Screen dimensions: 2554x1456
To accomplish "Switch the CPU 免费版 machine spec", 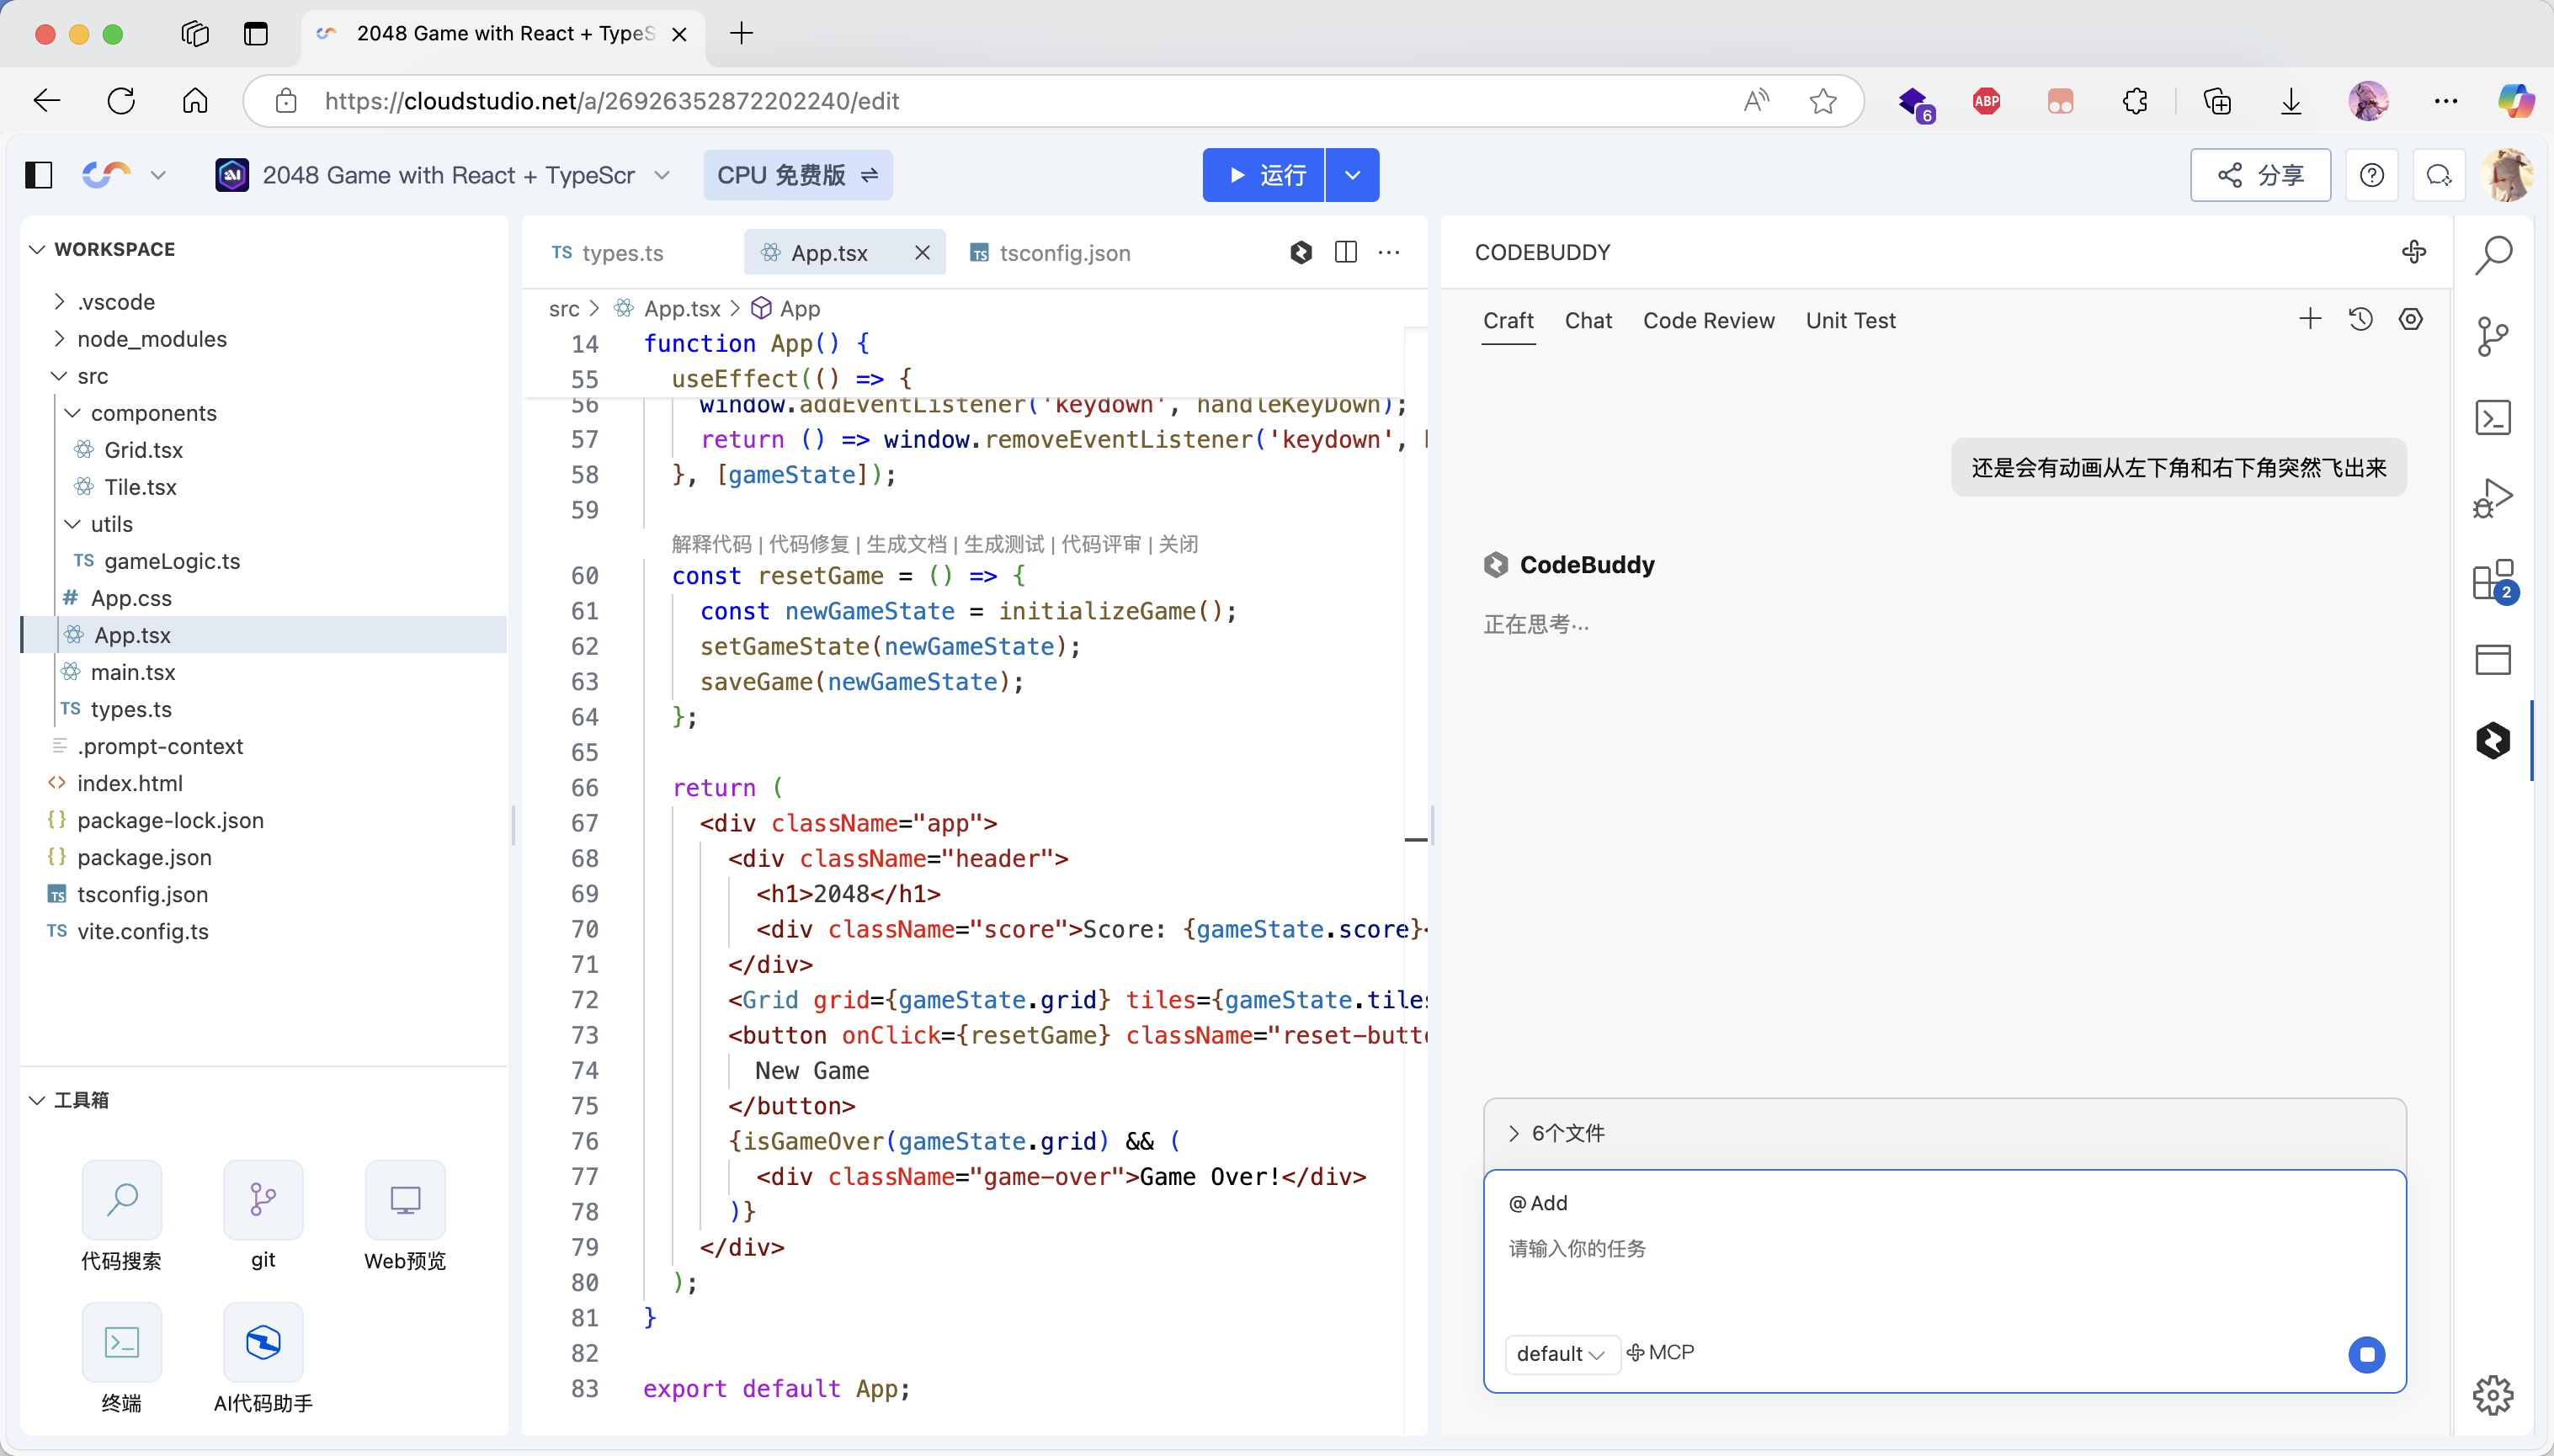I will [x=797, y=175].
